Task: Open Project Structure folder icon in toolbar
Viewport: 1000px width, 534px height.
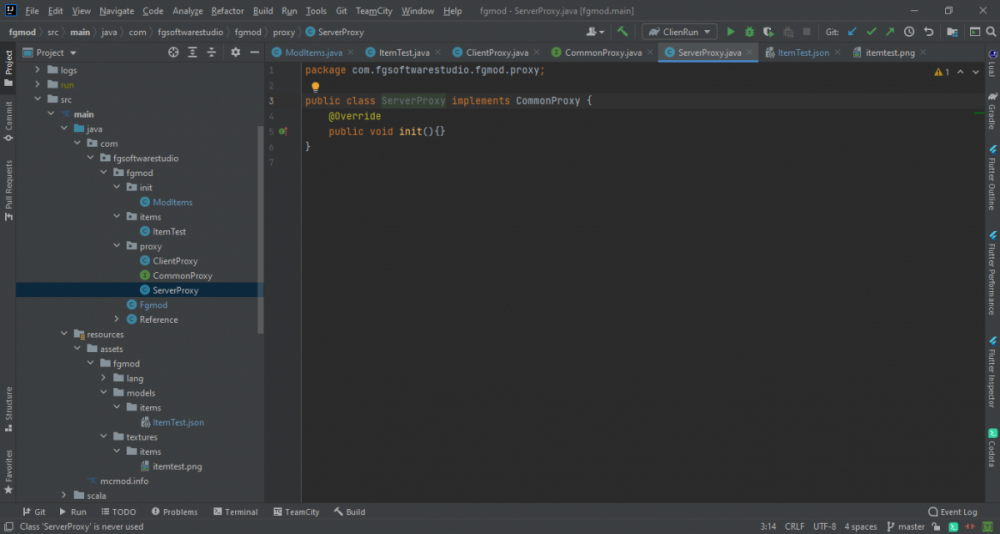Action: 952,31
